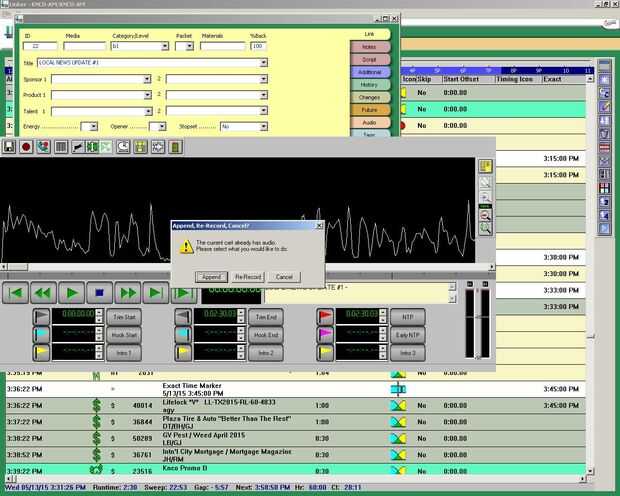This screenshot has width=620, height=496.
Task: Expand the Stopset dropdown showing No
Action: tap(263, 127)
